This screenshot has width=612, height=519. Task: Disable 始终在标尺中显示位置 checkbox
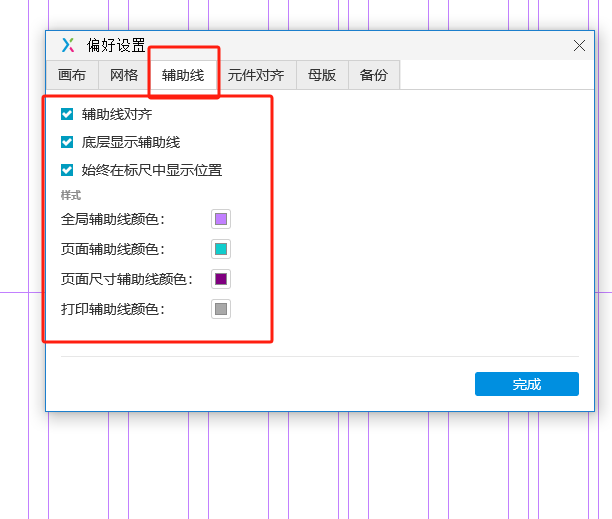click(67, 170)
